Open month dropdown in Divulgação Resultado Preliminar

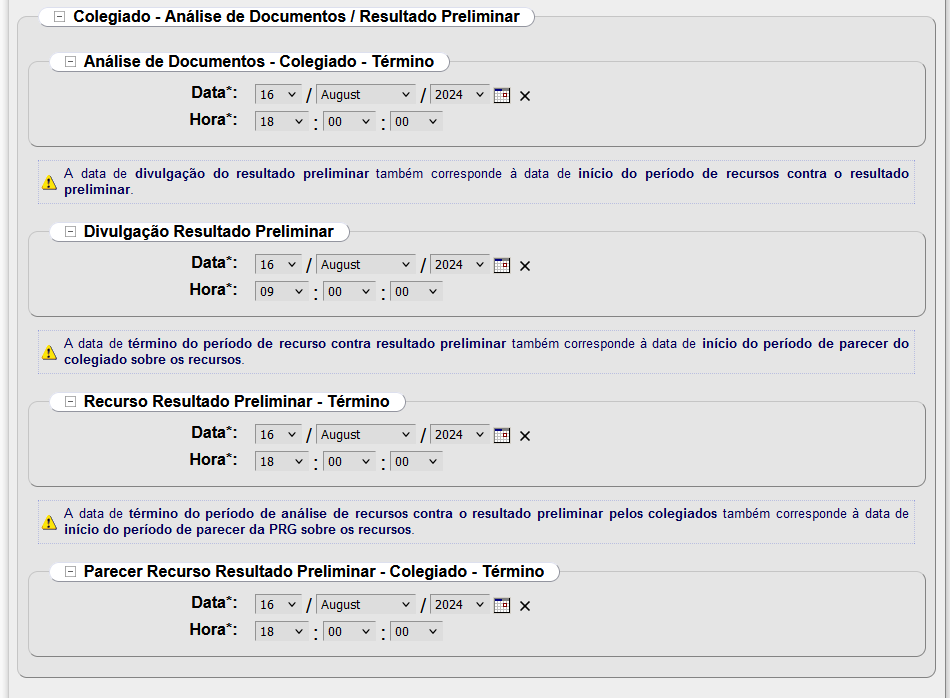pos(365,265)
